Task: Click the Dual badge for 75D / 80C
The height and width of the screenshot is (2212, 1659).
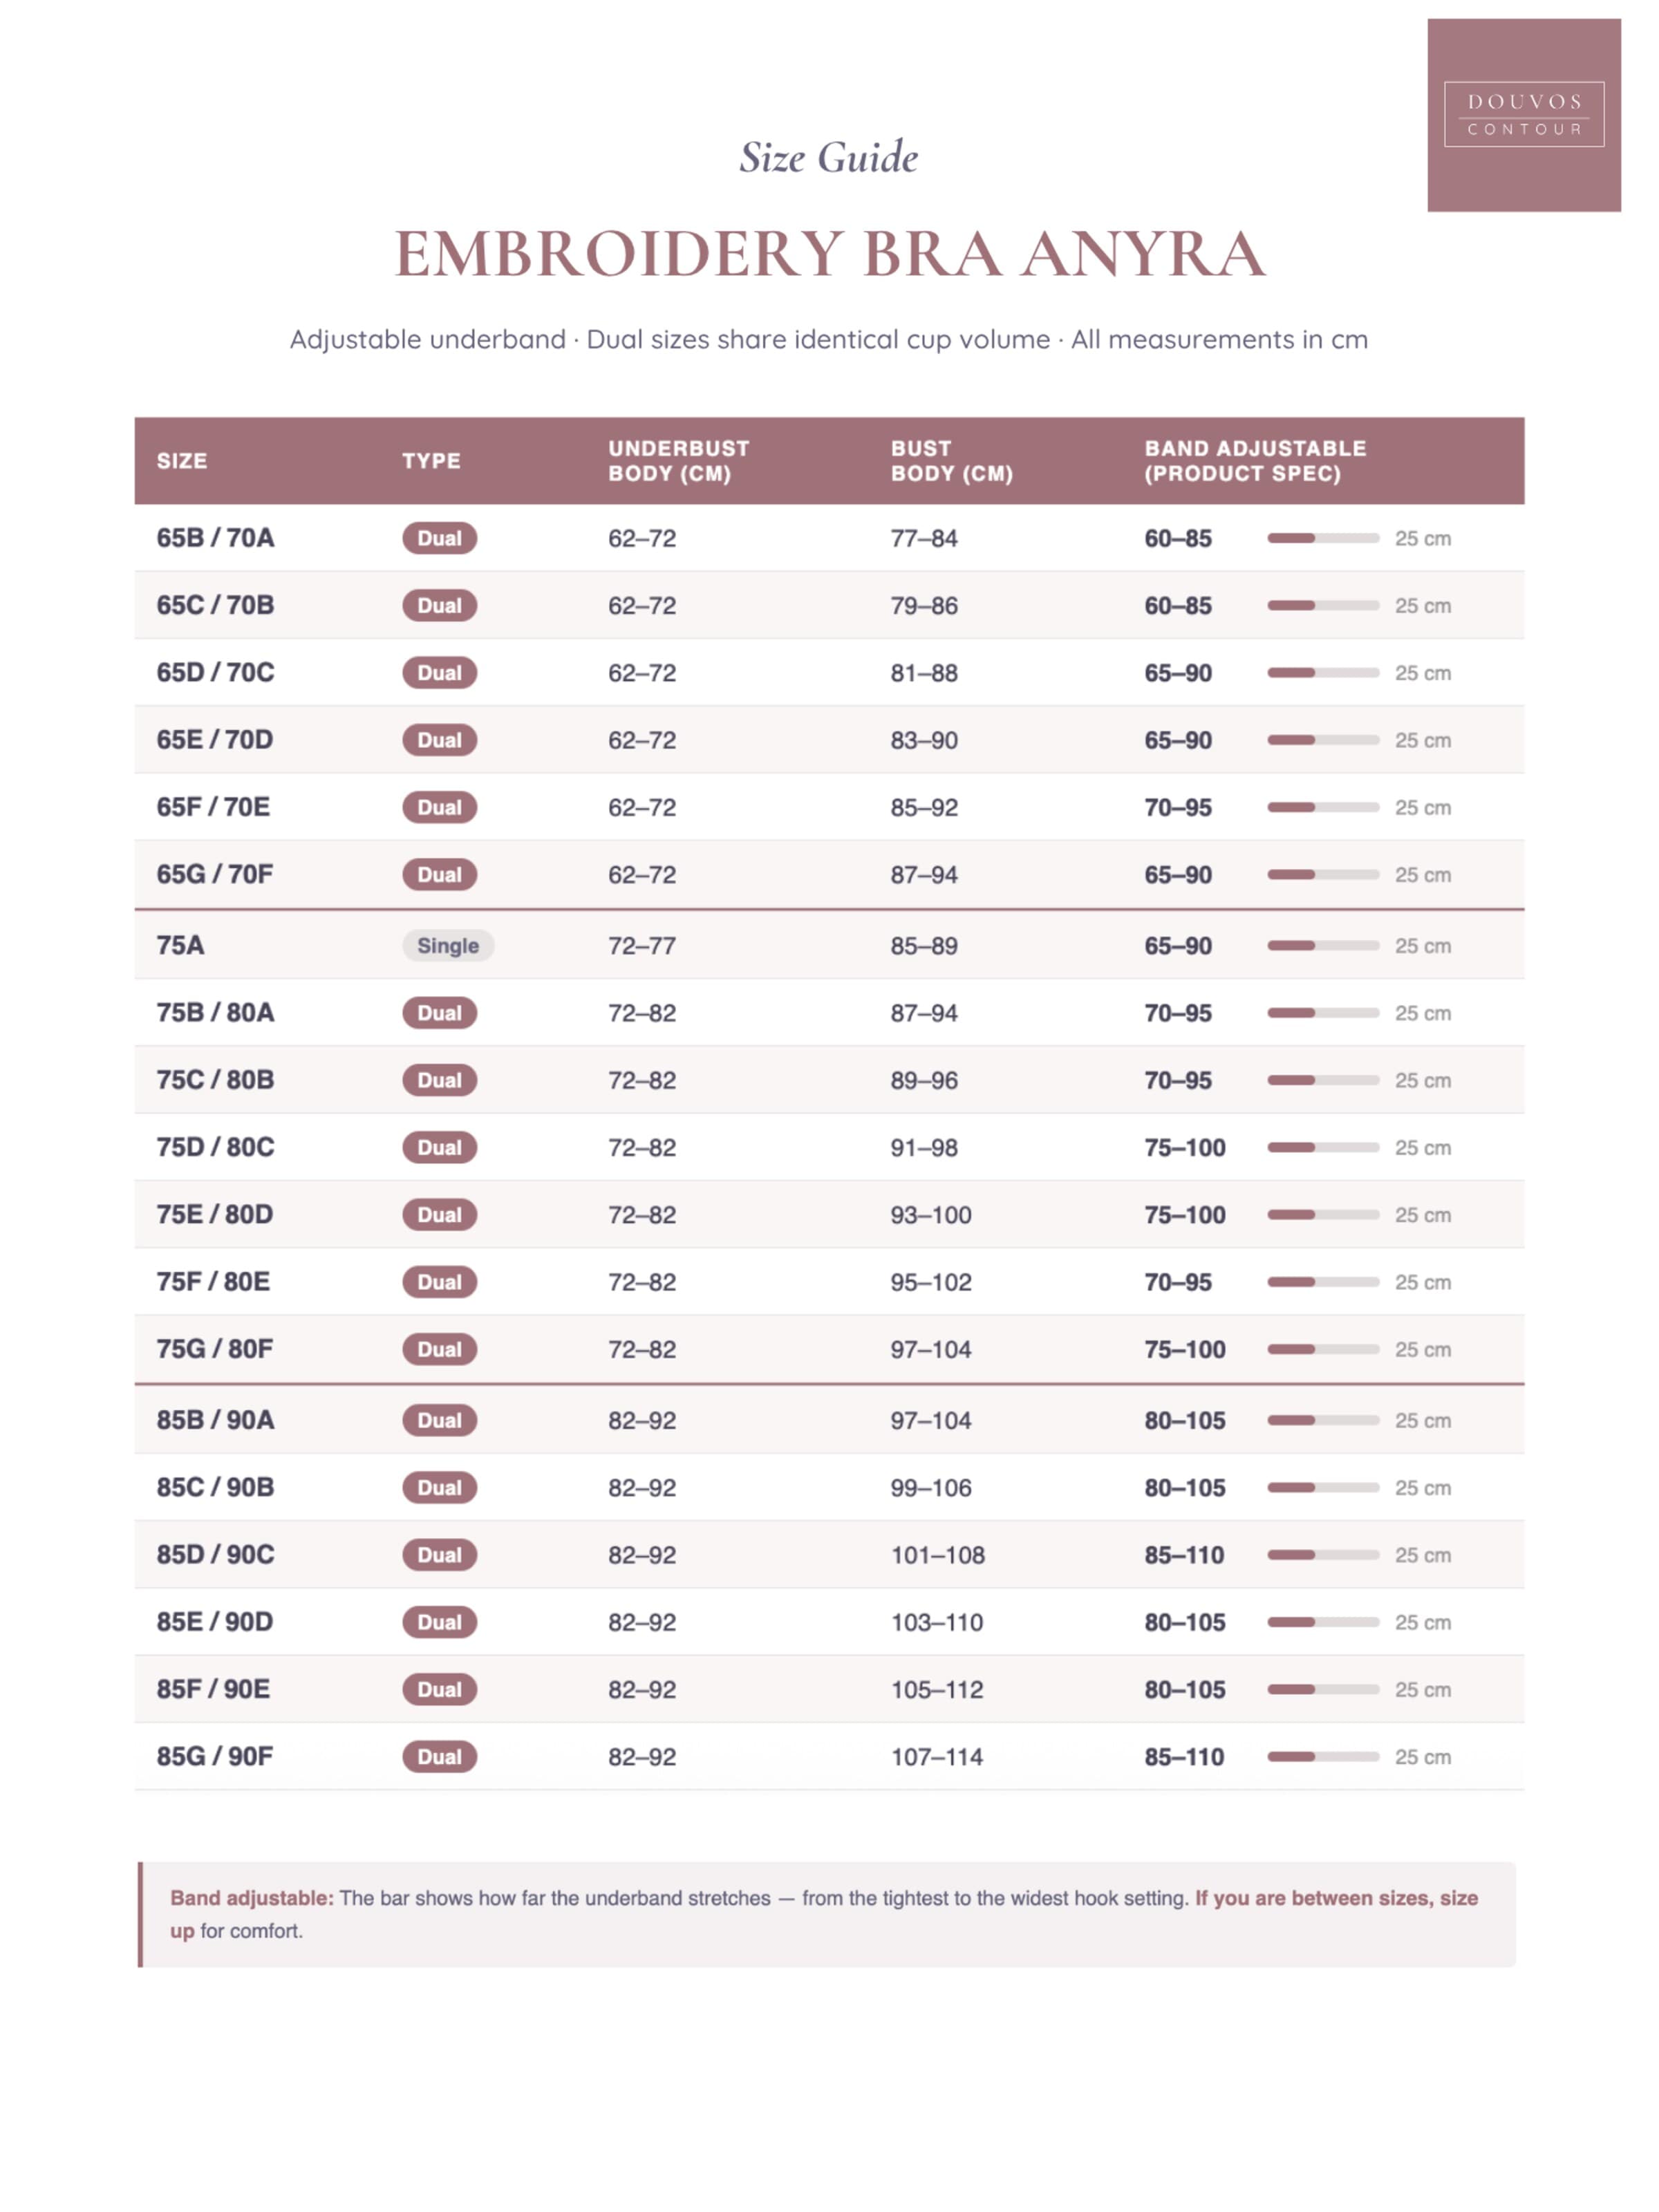Action: point(440,1147)
